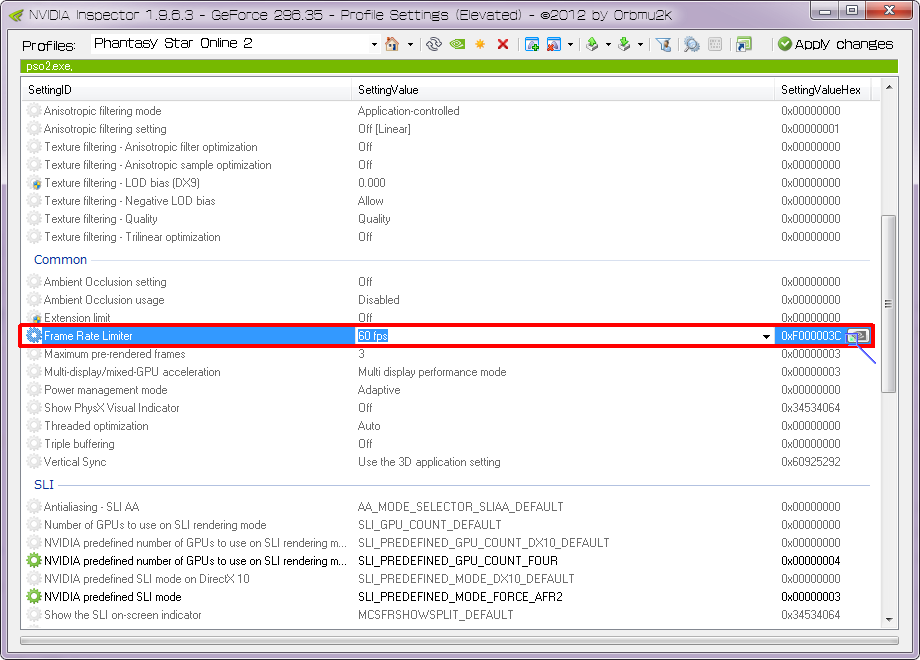Expand the dropdown arrow next to export icon

[x=608, y=45]
